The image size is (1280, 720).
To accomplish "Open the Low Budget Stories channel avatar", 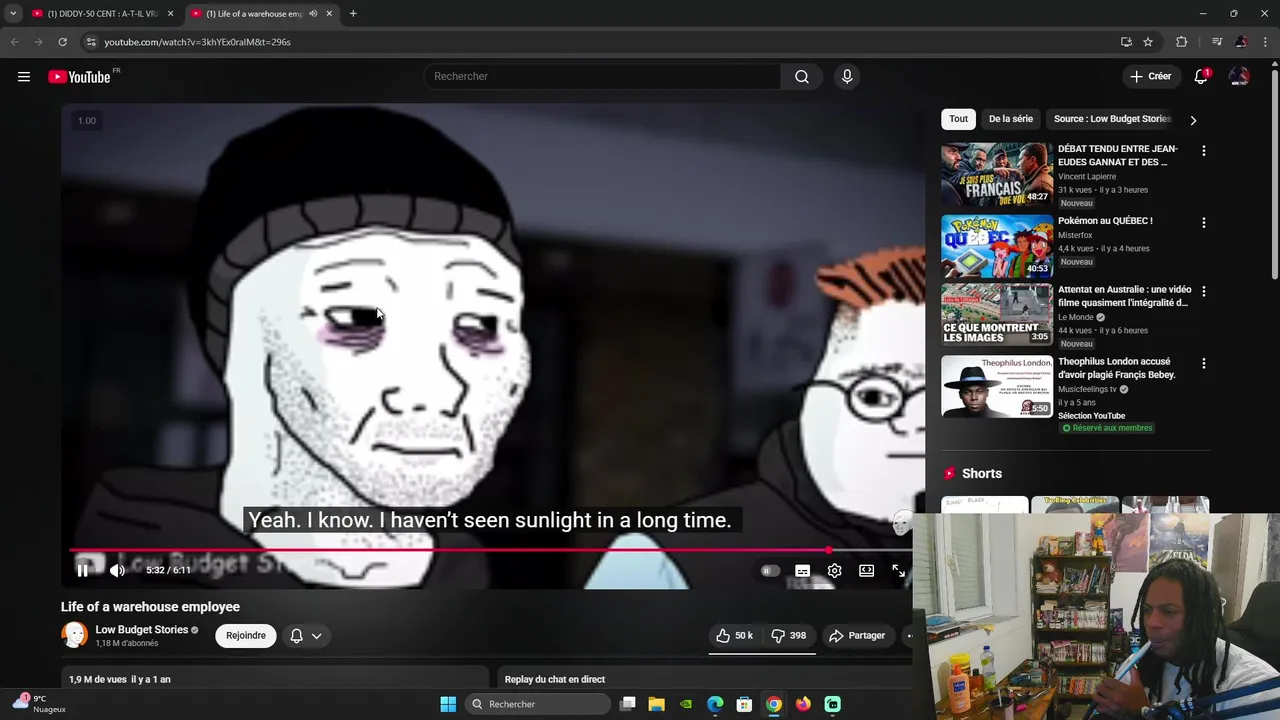I will click(x=74, y=635).
